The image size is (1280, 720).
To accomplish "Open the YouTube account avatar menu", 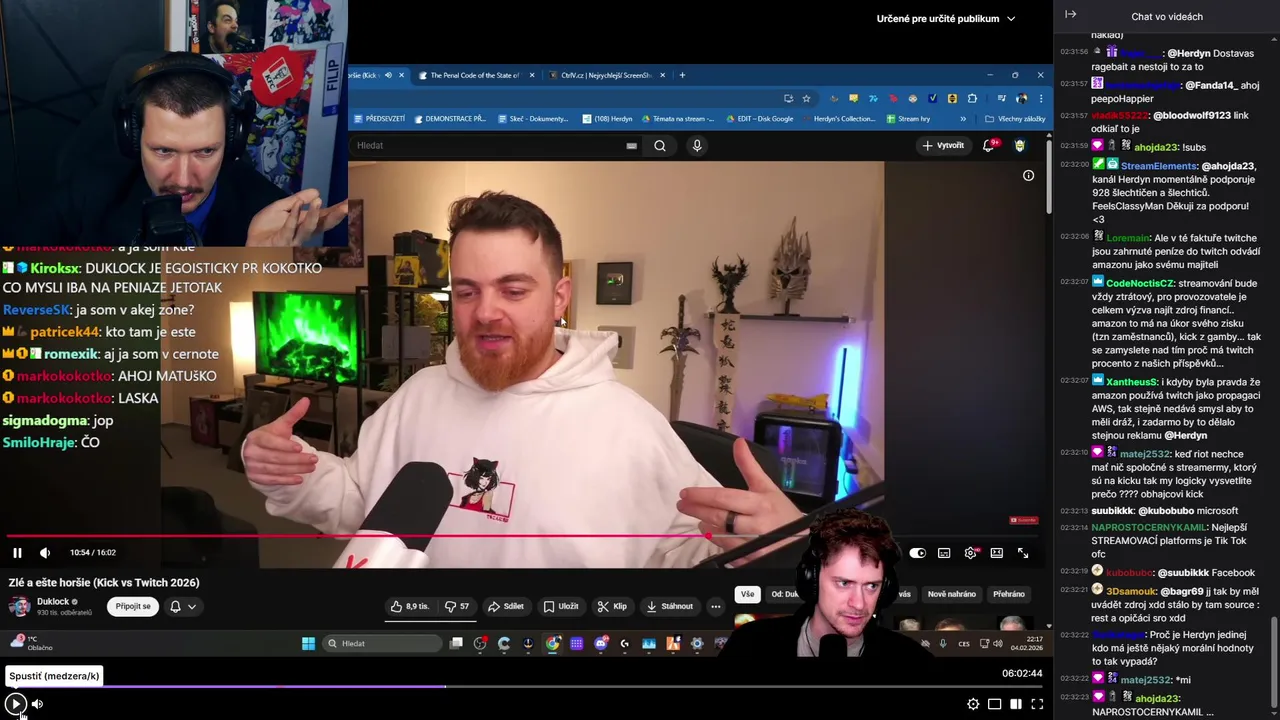I will pos(1019,146).
